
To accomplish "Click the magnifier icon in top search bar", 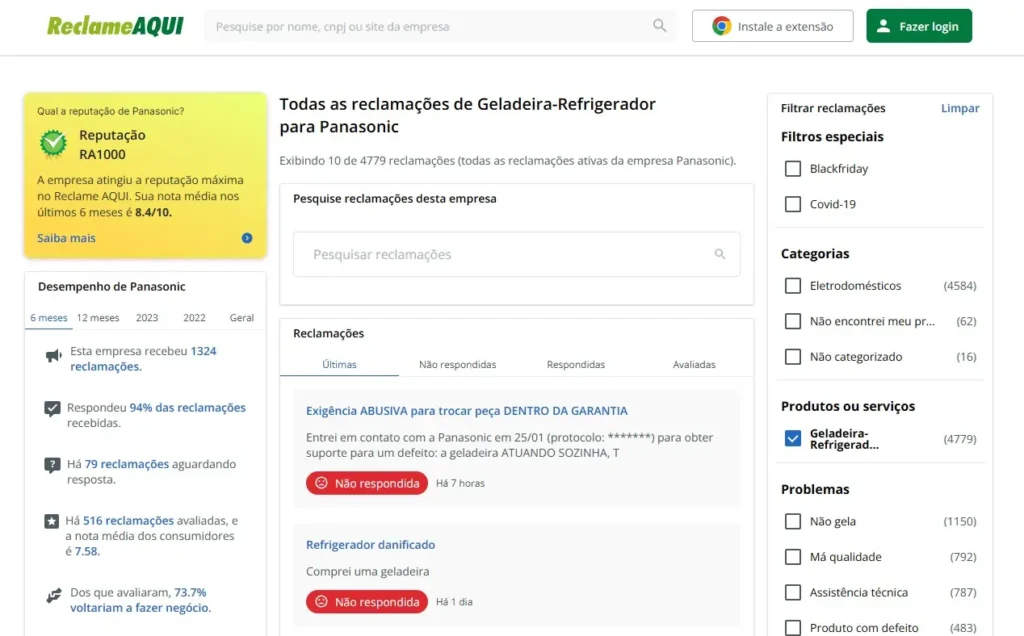I will pos(660,25).
